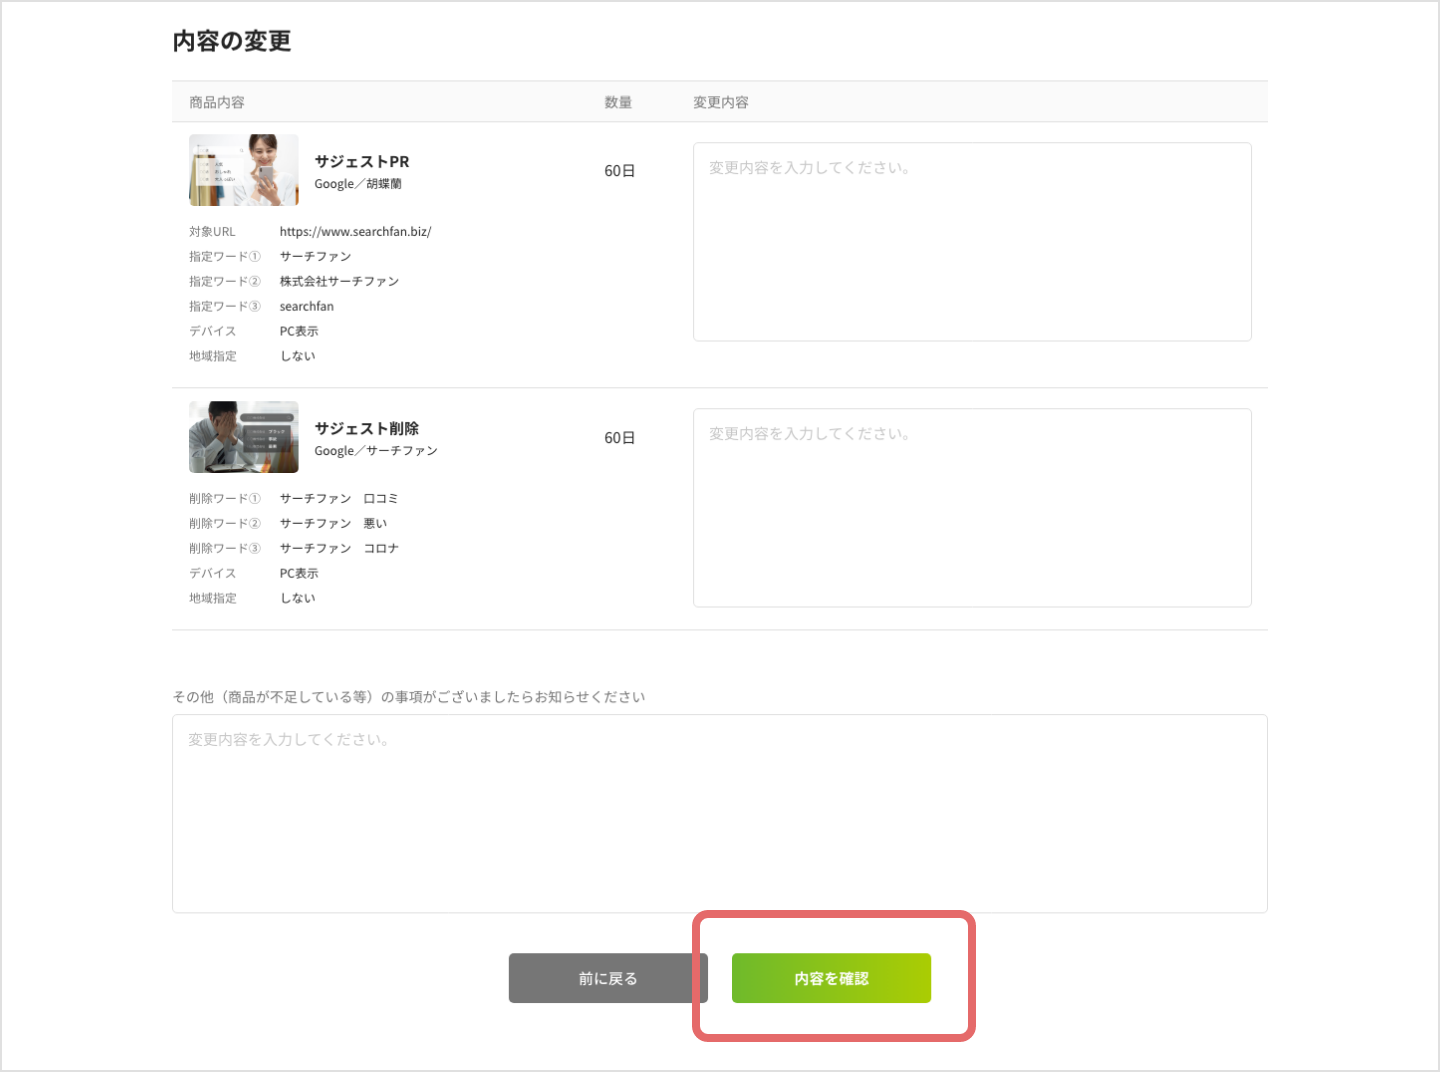Screen dimensions: 1440x1072
Task: Click the Google／胡蝶蘭 subtitle text
Action: 358,184
